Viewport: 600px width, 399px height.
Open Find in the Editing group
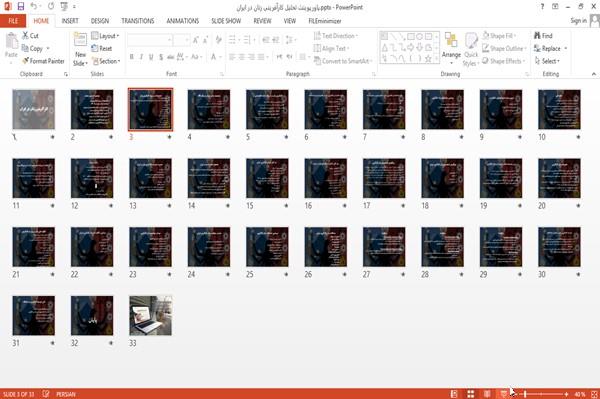coord(543,36)
